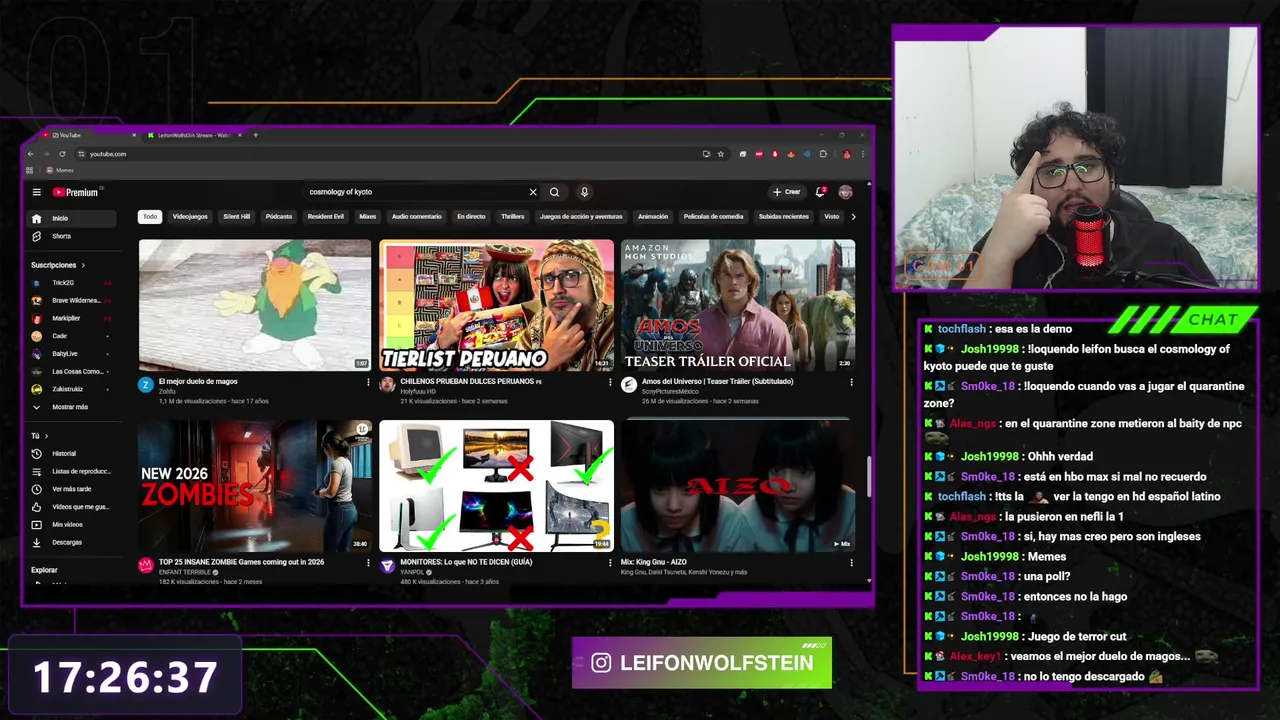The width and height of the screenshot is (1280, 720).
Task: Open a new browser tab with plus
Action: click(255, 134)
